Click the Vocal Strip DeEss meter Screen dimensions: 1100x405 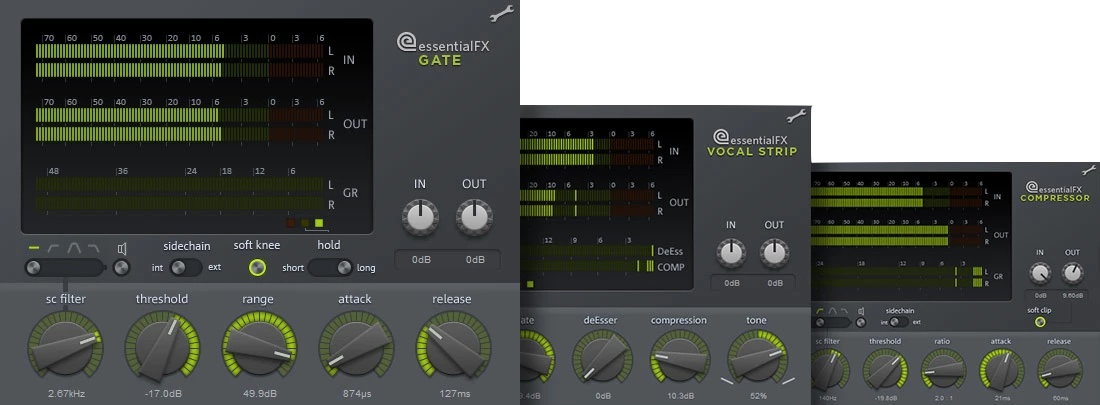(588, 251)
